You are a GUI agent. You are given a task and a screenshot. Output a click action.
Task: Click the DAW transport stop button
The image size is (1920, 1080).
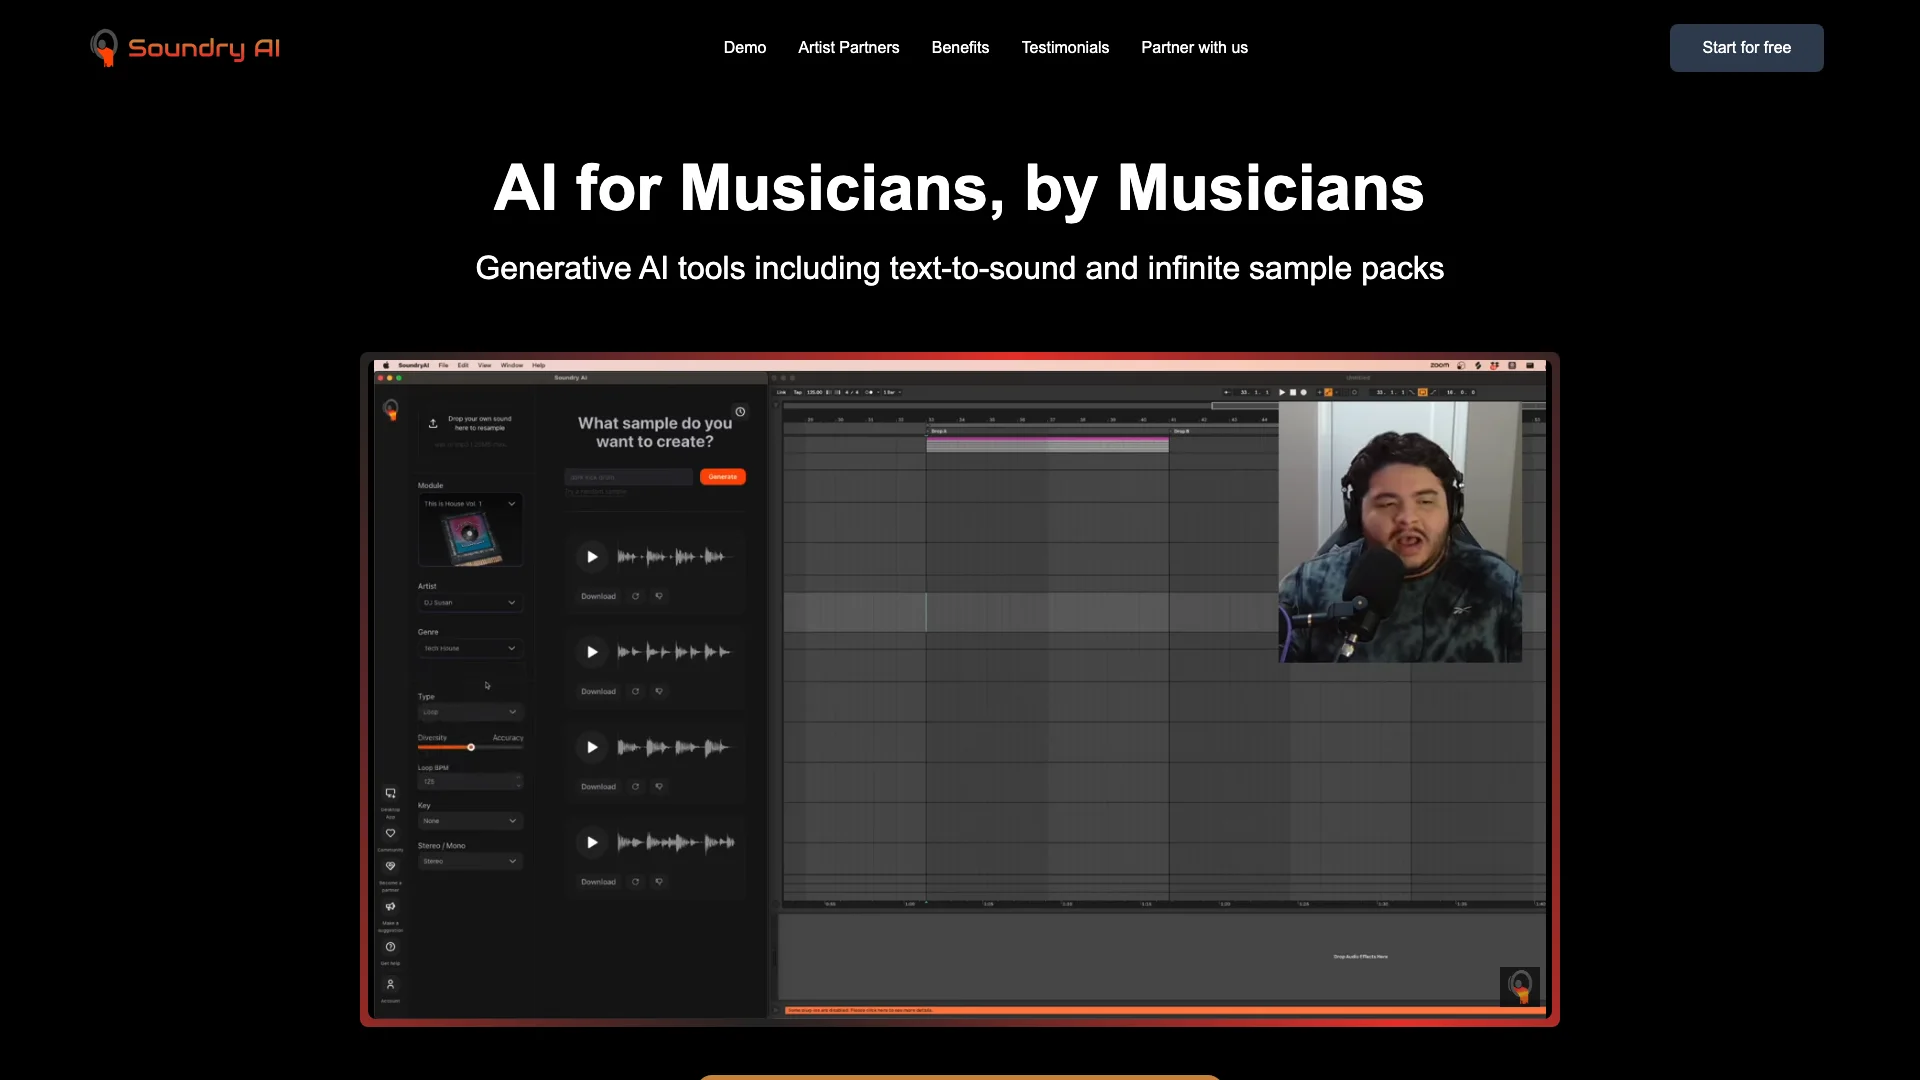pyautogui.click(x=1293, y=393)
